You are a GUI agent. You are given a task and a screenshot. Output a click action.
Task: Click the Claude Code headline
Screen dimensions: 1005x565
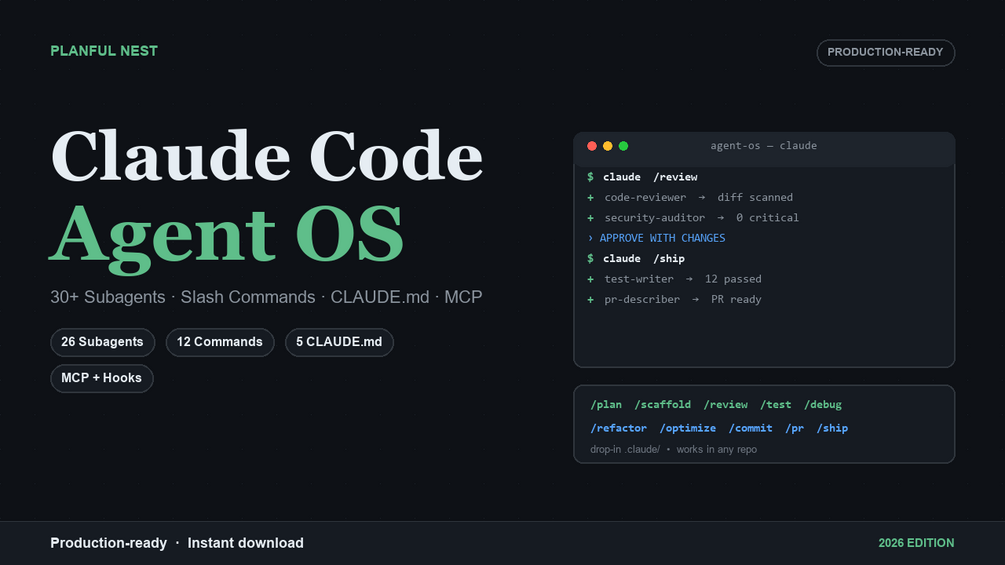[267, 156]
